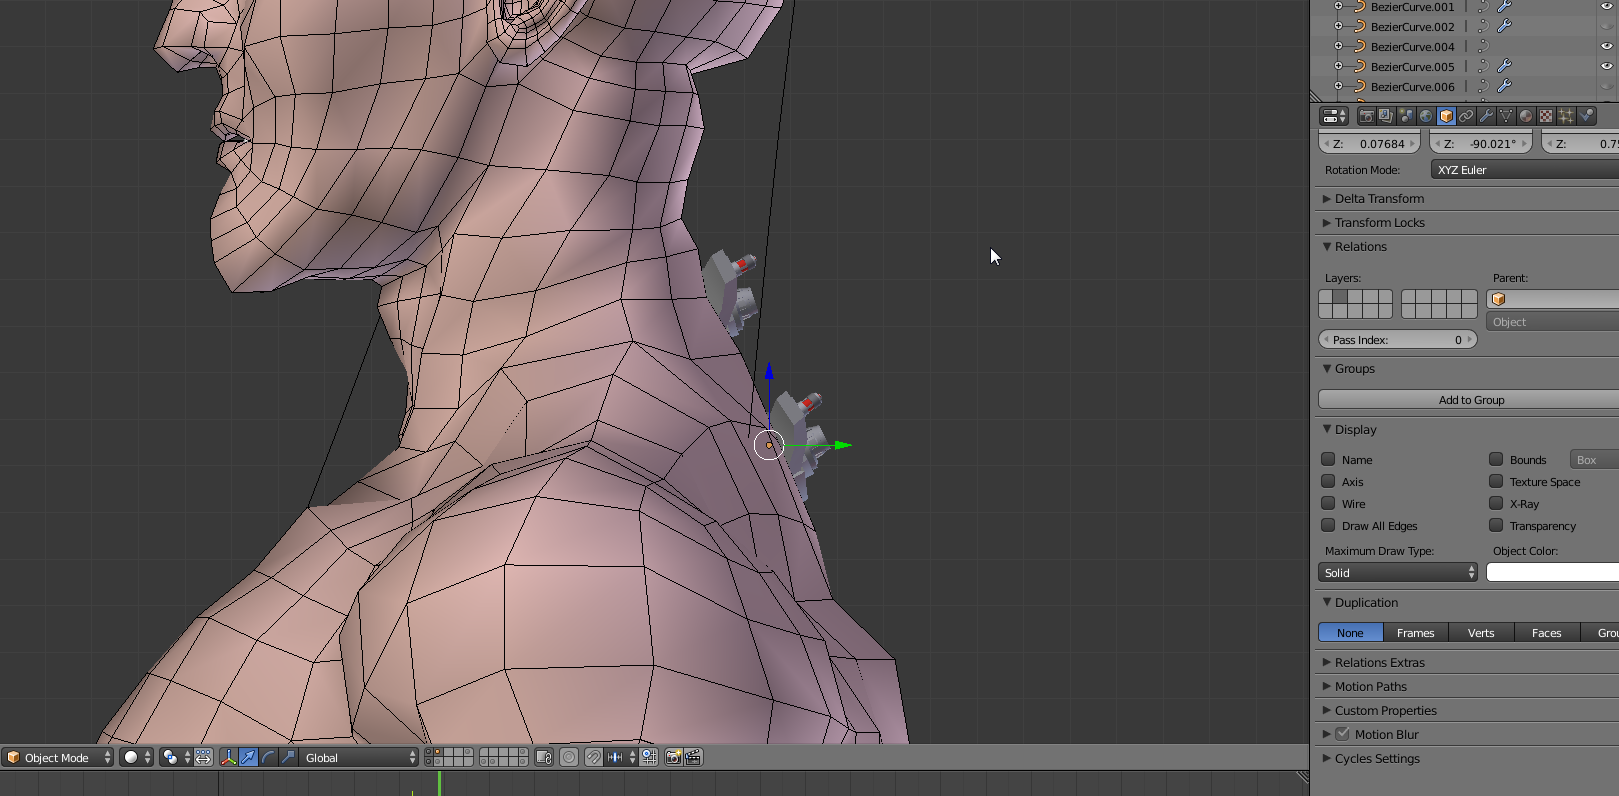Open Modifiers wrench tab in properties header
The image size is (1619, 796).
coord(1486,116)
